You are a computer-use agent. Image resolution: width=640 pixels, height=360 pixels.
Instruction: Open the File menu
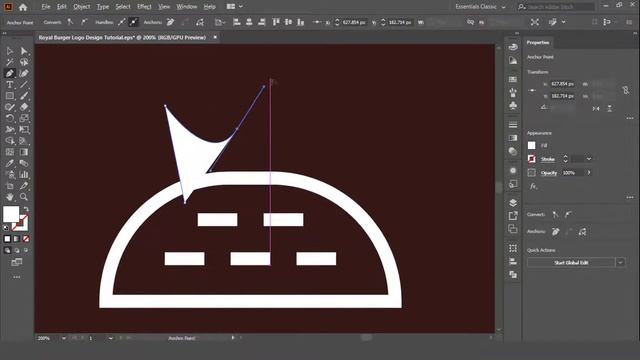click(x=46, y=7)
